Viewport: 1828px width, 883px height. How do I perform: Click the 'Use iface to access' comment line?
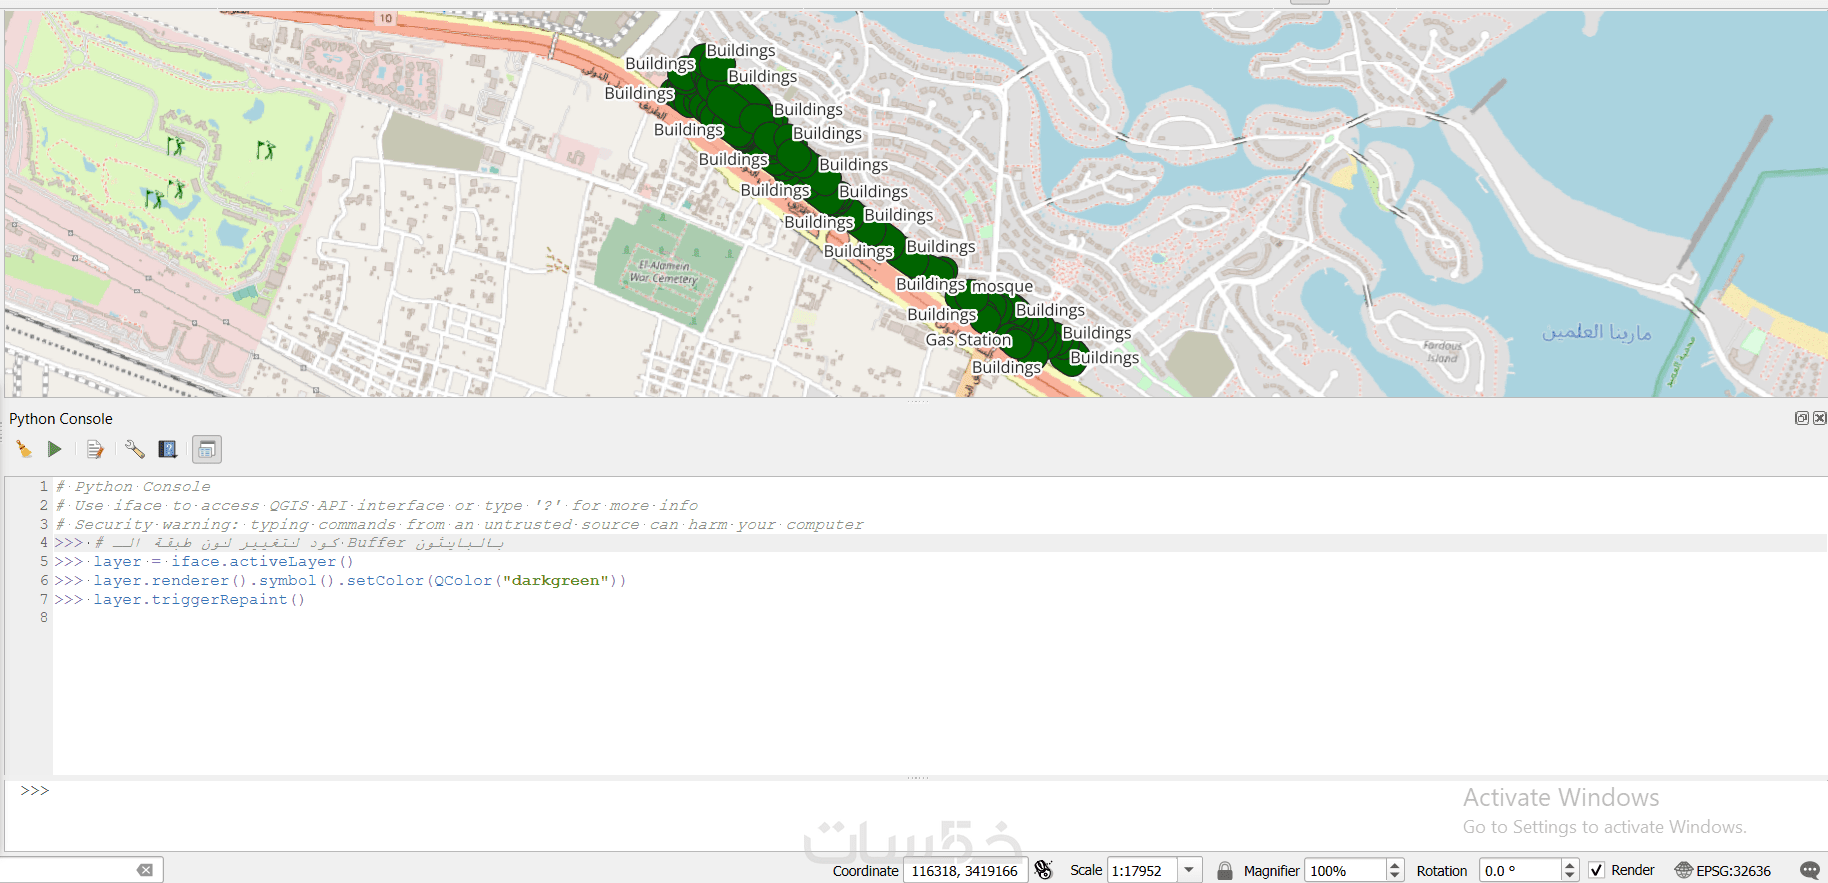[377, 506]
